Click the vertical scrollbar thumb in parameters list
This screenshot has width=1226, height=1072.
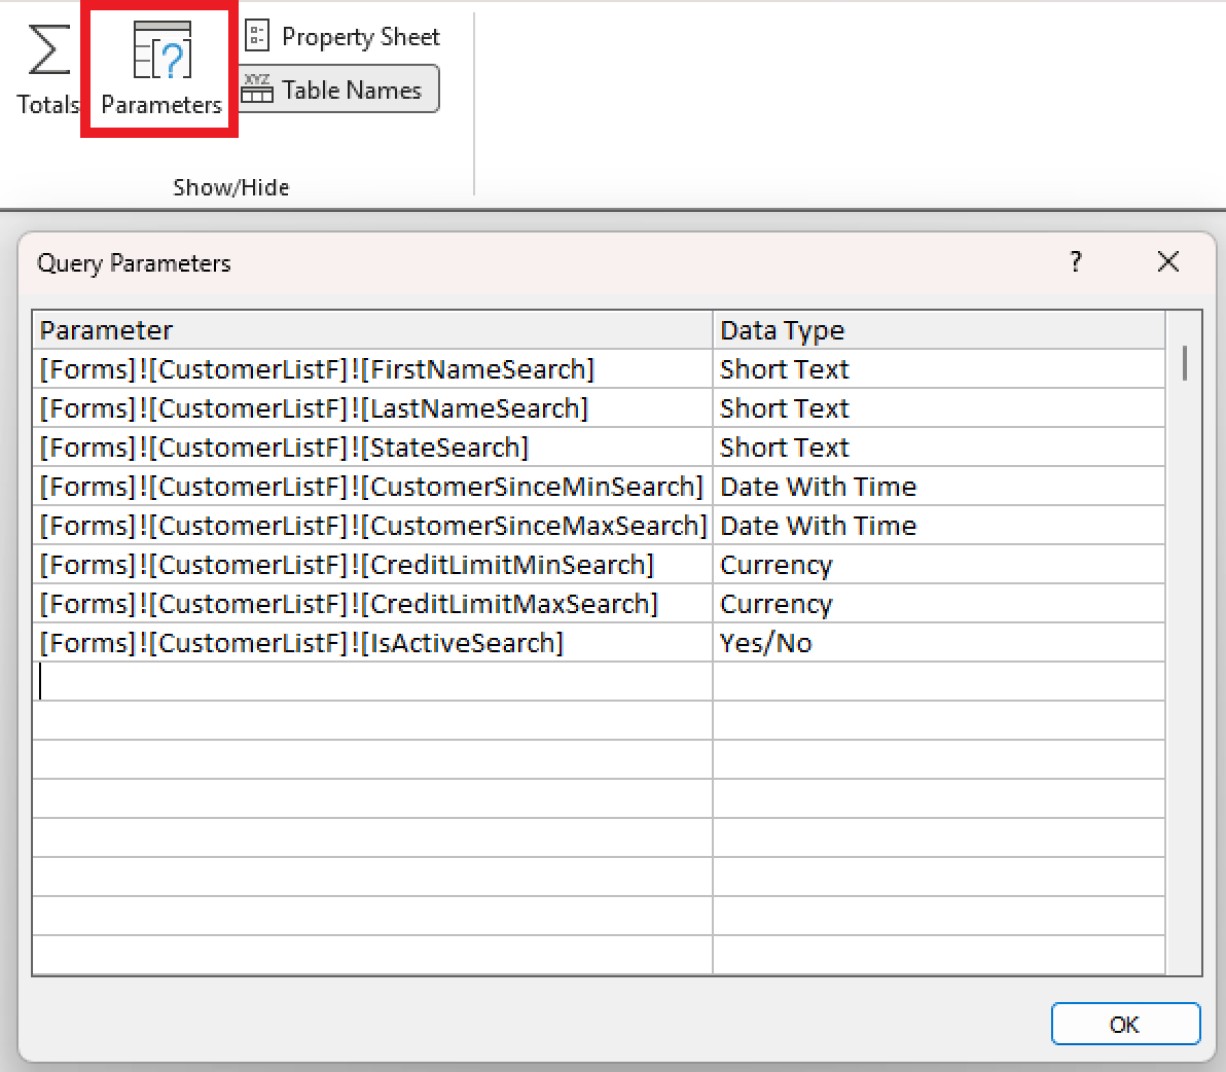(x=1185, y=363)
